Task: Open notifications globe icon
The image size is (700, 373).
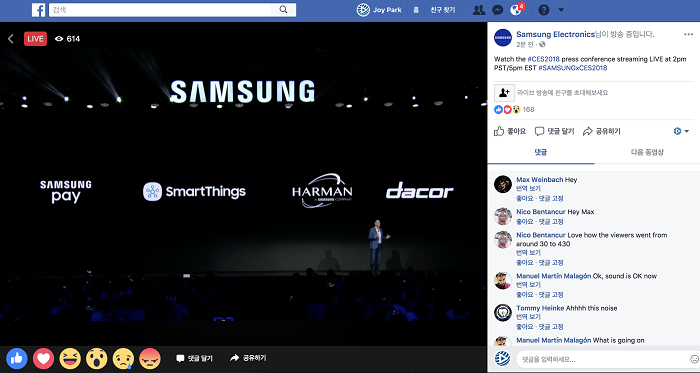Action: 516,10
